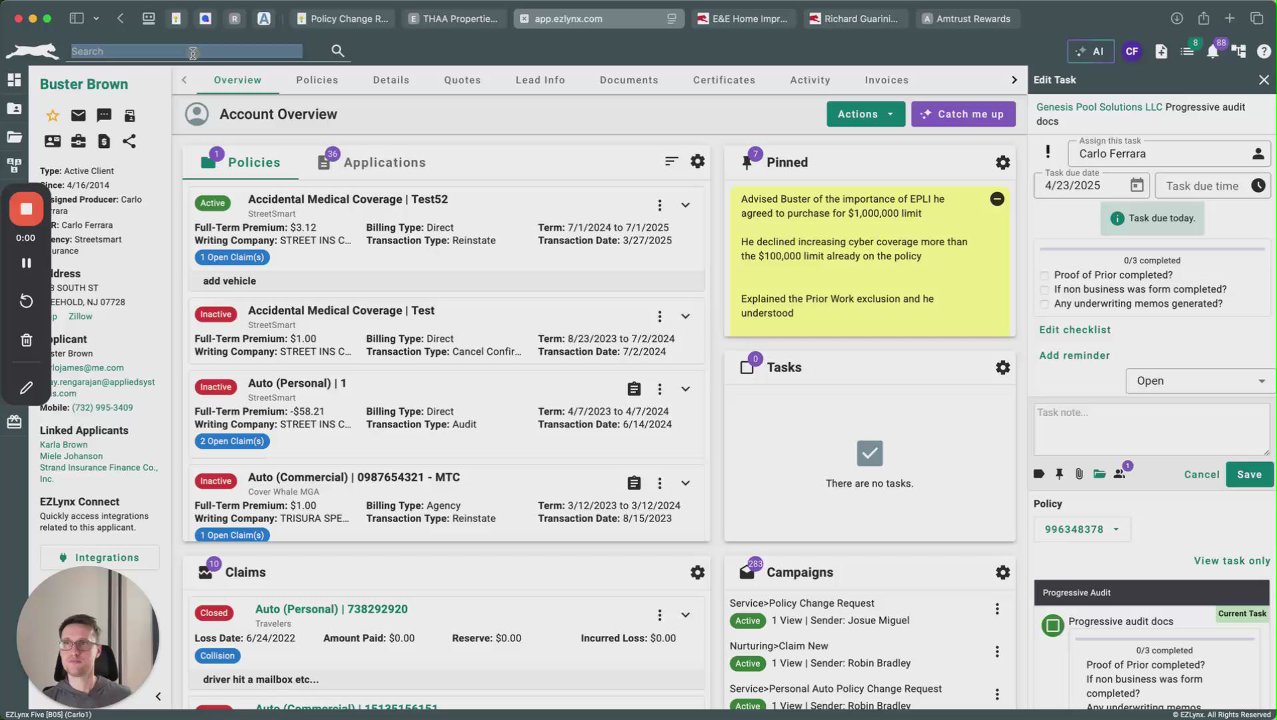
Task: Open calendar picker for task due date
Action: [1137, 185]
